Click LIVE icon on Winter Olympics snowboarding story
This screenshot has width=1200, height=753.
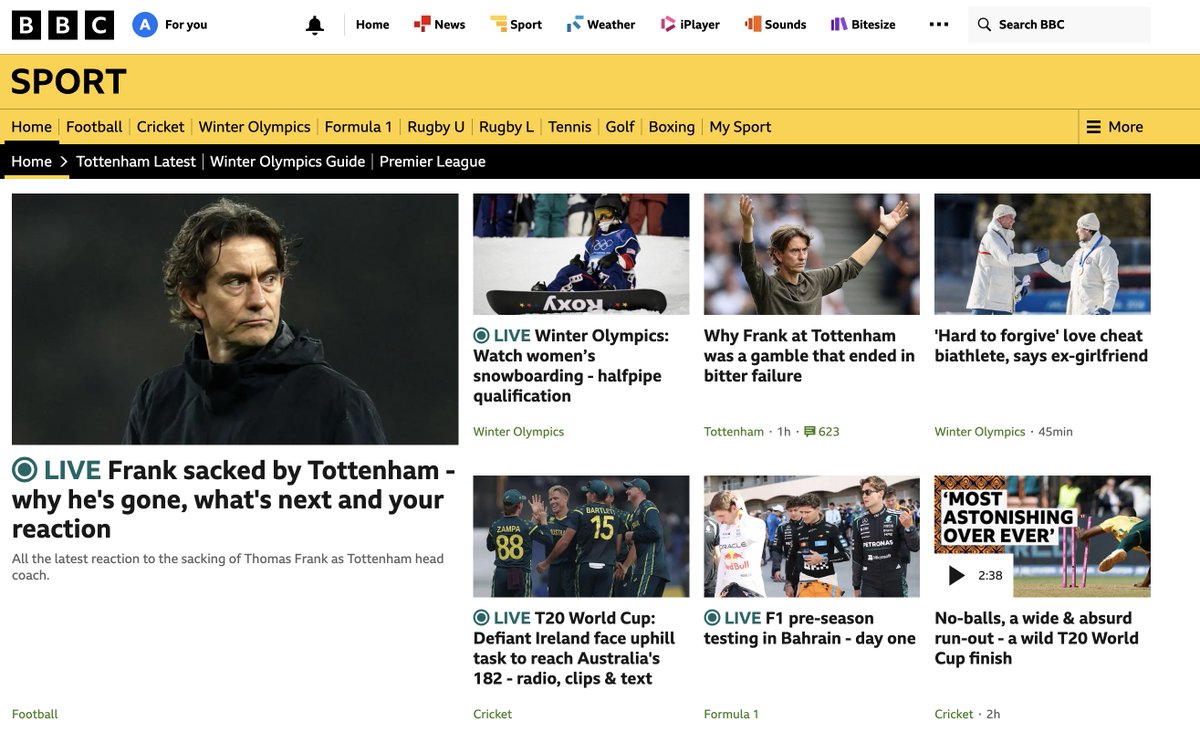481,336
